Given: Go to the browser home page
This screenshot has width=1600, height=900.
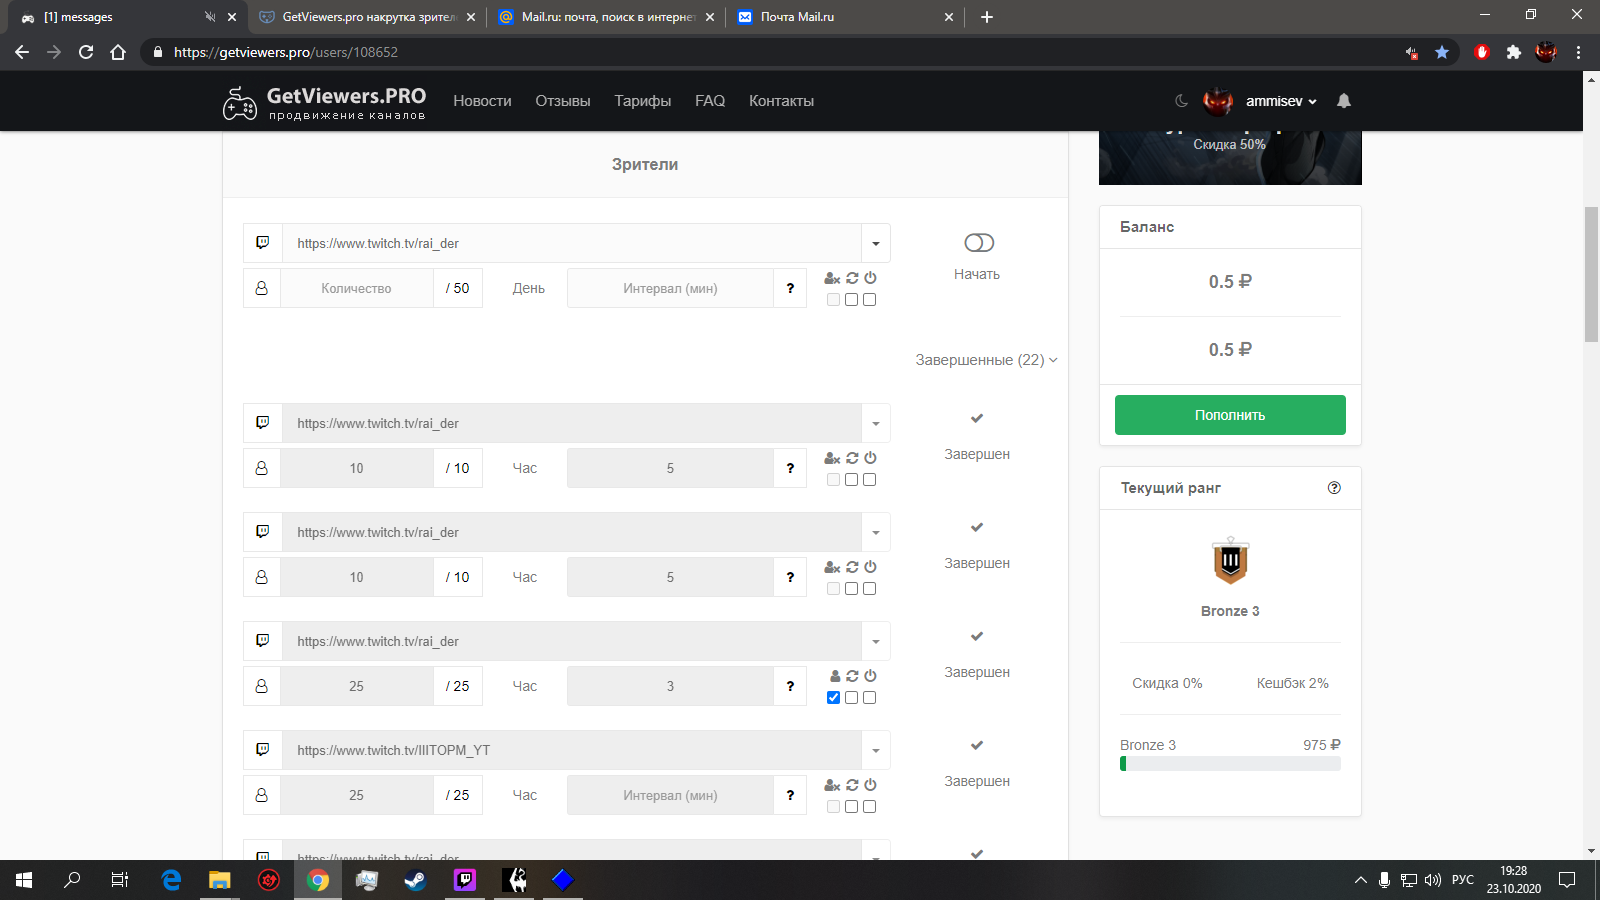Looking at the screenshot, I should coord(118,52).
